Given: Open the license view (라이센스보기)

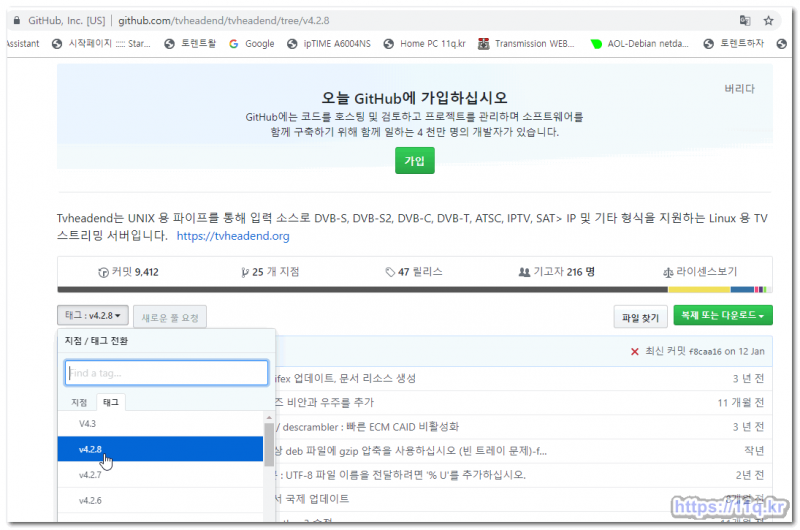Looking at the screenshot, I should point(700,272).
